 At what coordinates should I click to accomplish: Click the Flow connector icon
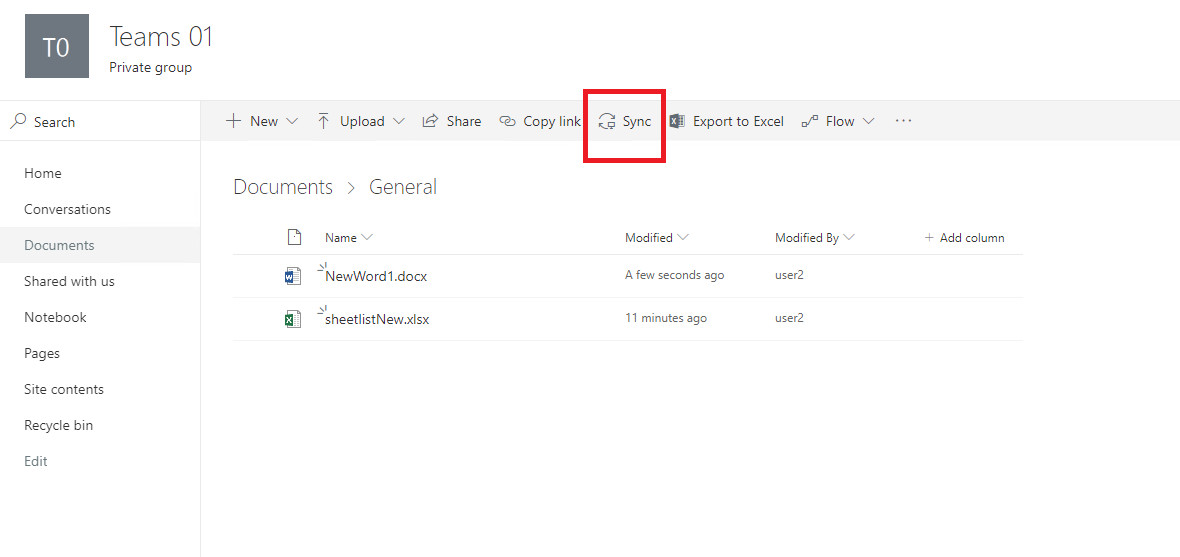pyautogui.click(x=810, y=121)
